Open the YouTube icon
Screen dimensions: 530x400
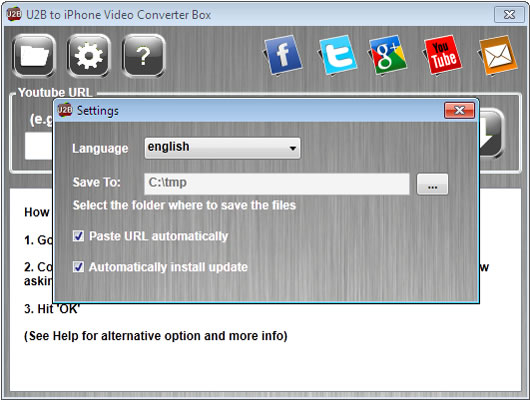pos(442,55)
